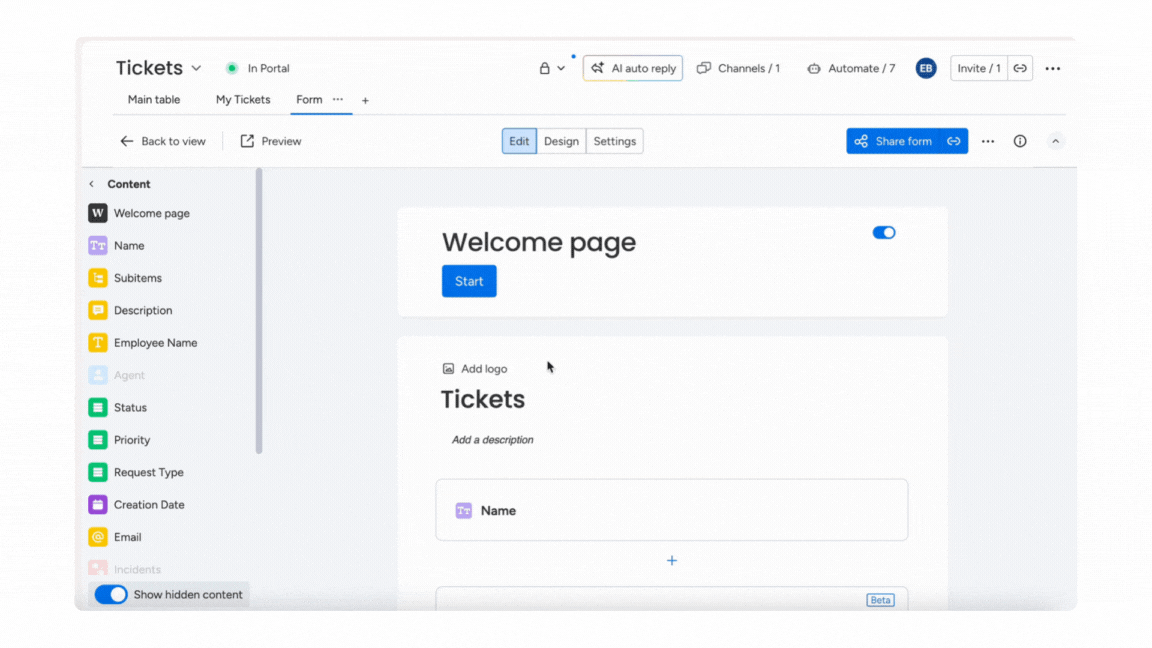Add question with plus below Name card
The width and height of the screenshot is (1152, 648).
672,561
